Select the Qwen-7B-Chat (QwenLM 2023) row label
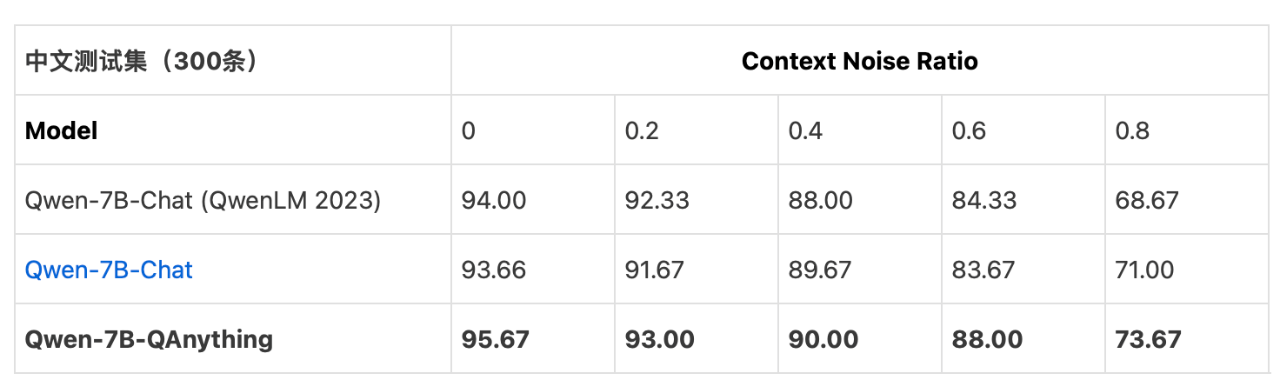The height and width of the screenshot is (386, 1280). tap(203, 201)
